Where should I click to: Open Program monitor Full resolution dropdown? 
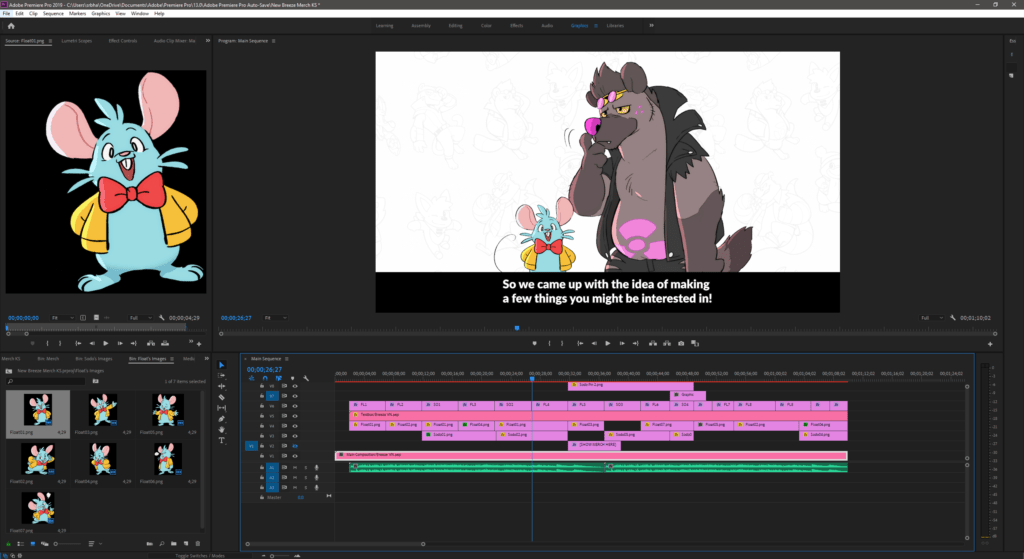click(x=932, y=318)
